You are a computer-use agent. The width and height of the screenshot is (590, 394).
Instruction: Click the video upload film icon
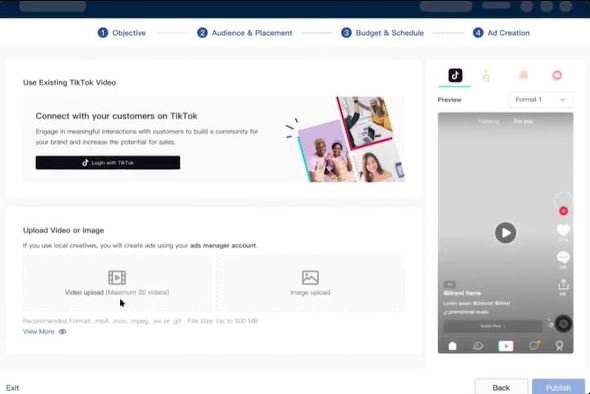pos(117,277)
